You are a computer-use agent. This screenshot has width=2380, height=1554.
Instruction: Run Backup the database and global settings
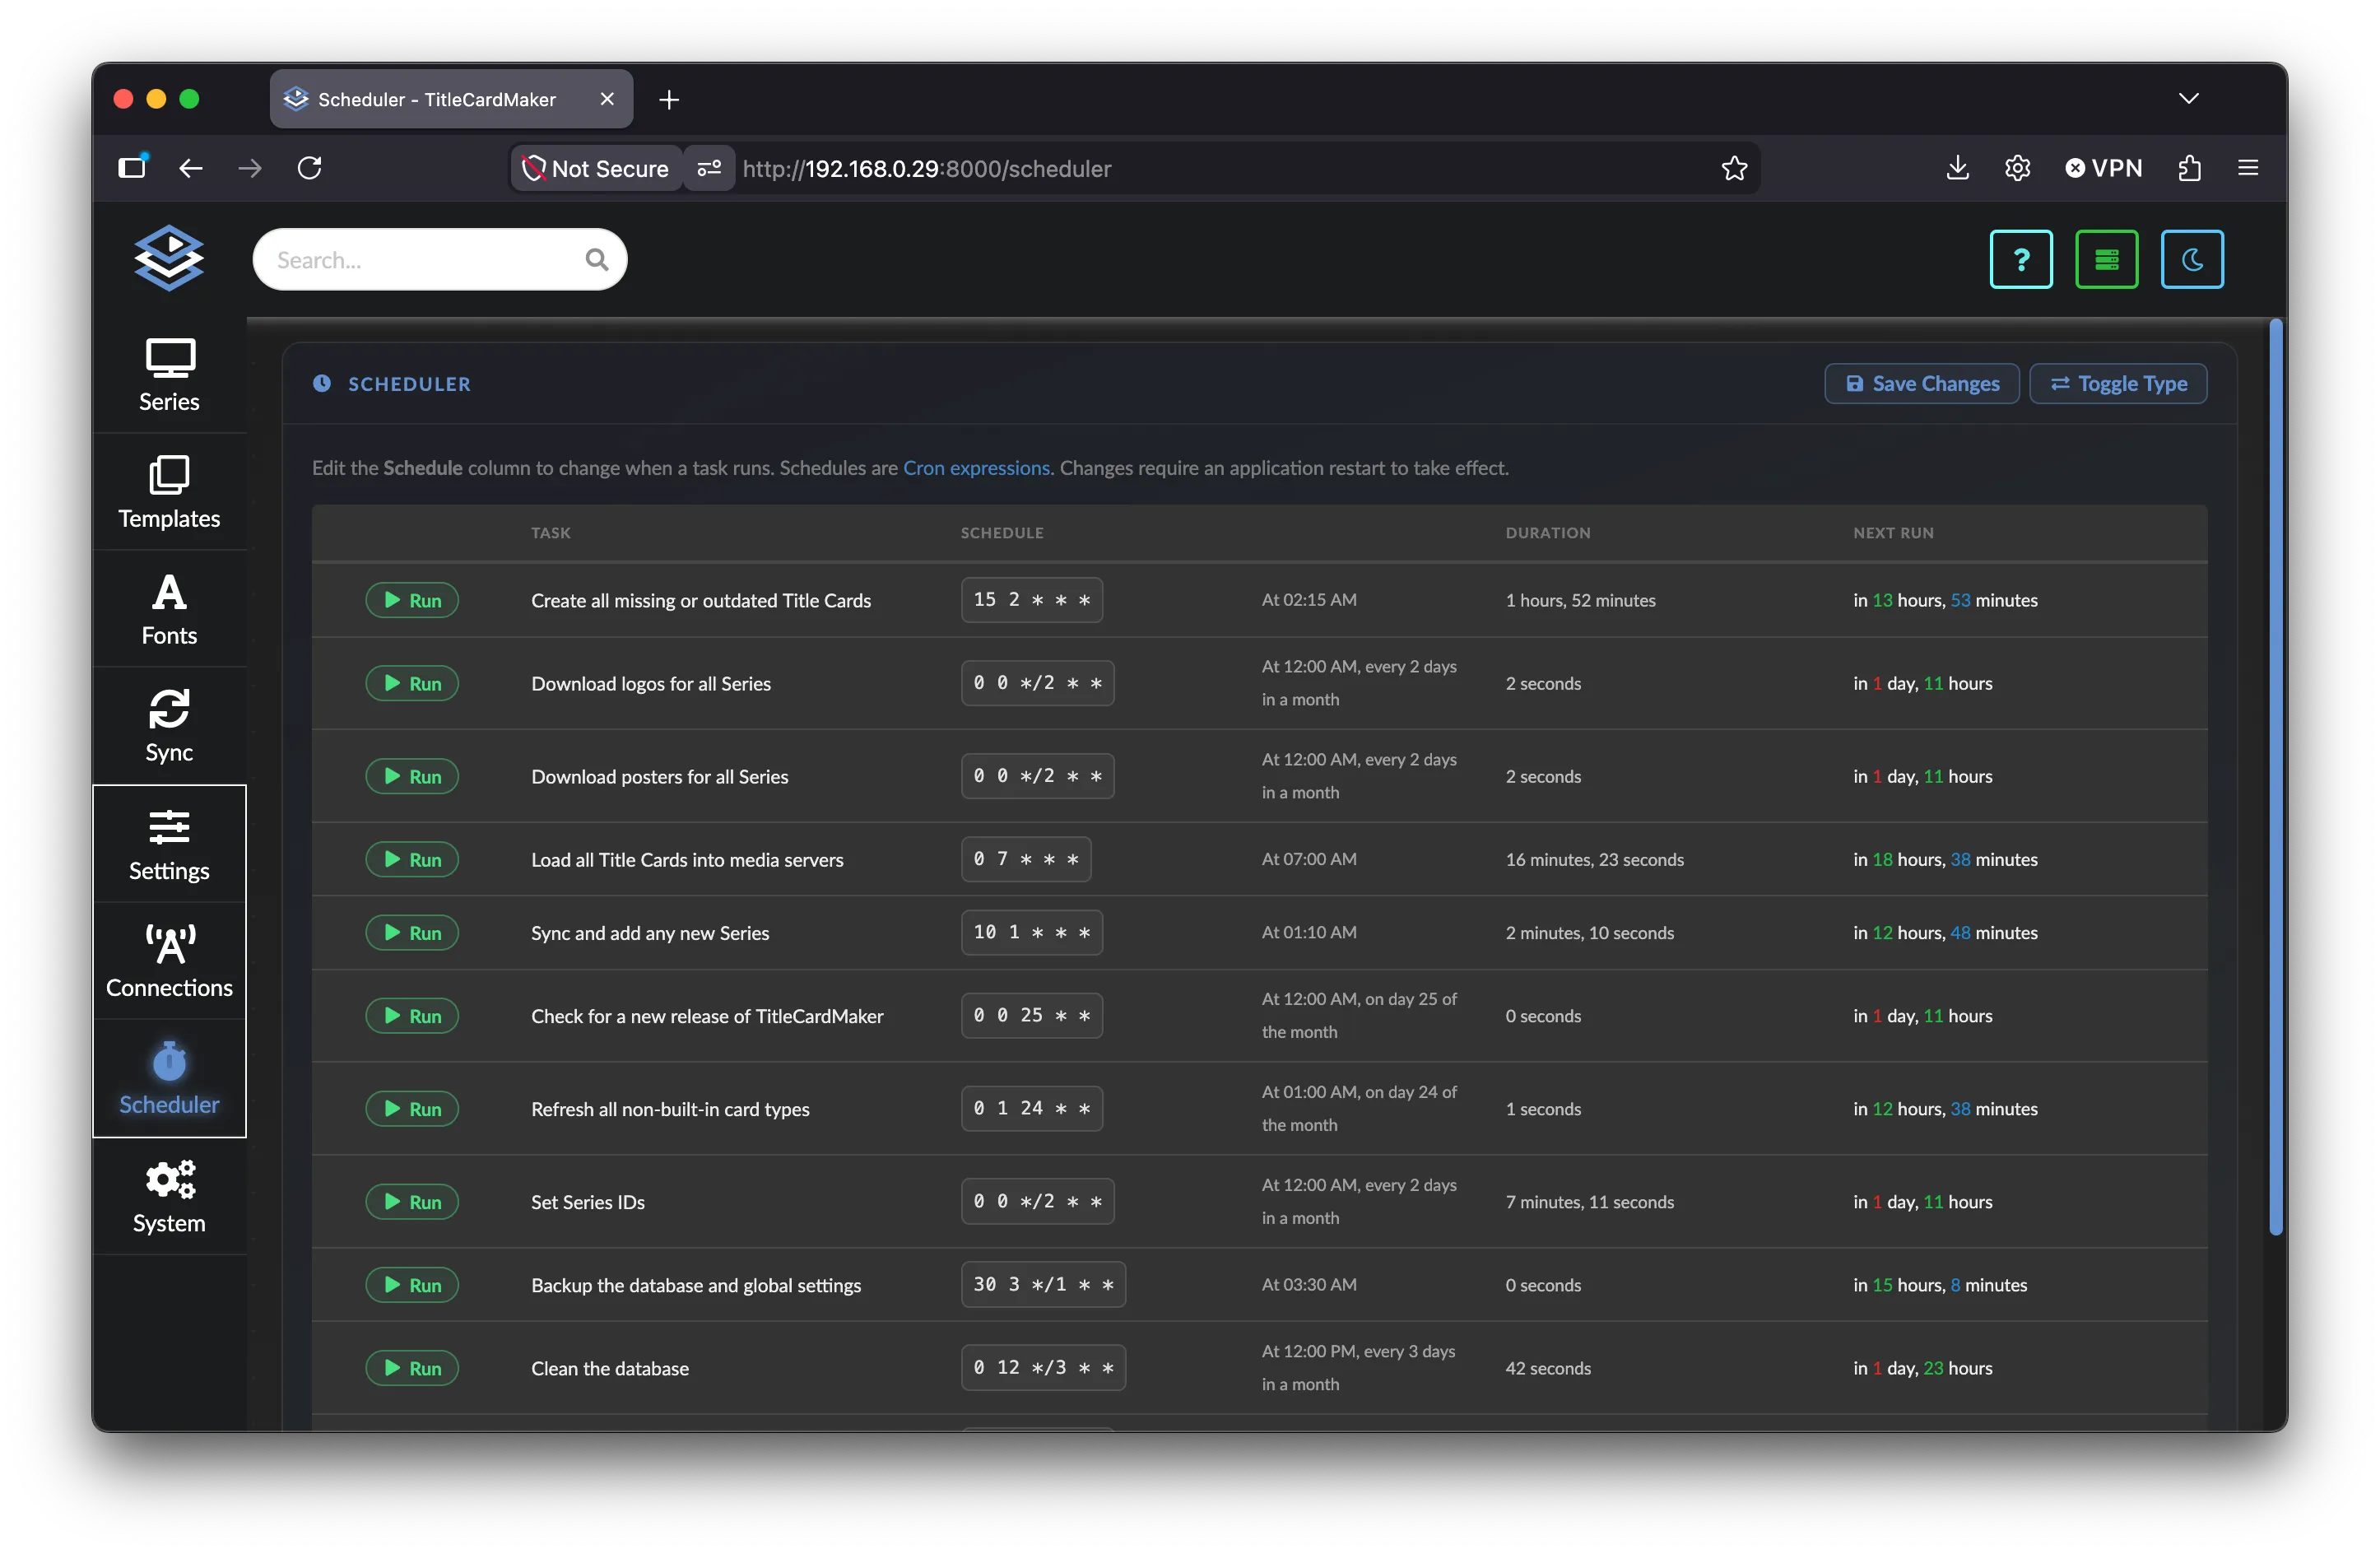tap(412, 1285)
